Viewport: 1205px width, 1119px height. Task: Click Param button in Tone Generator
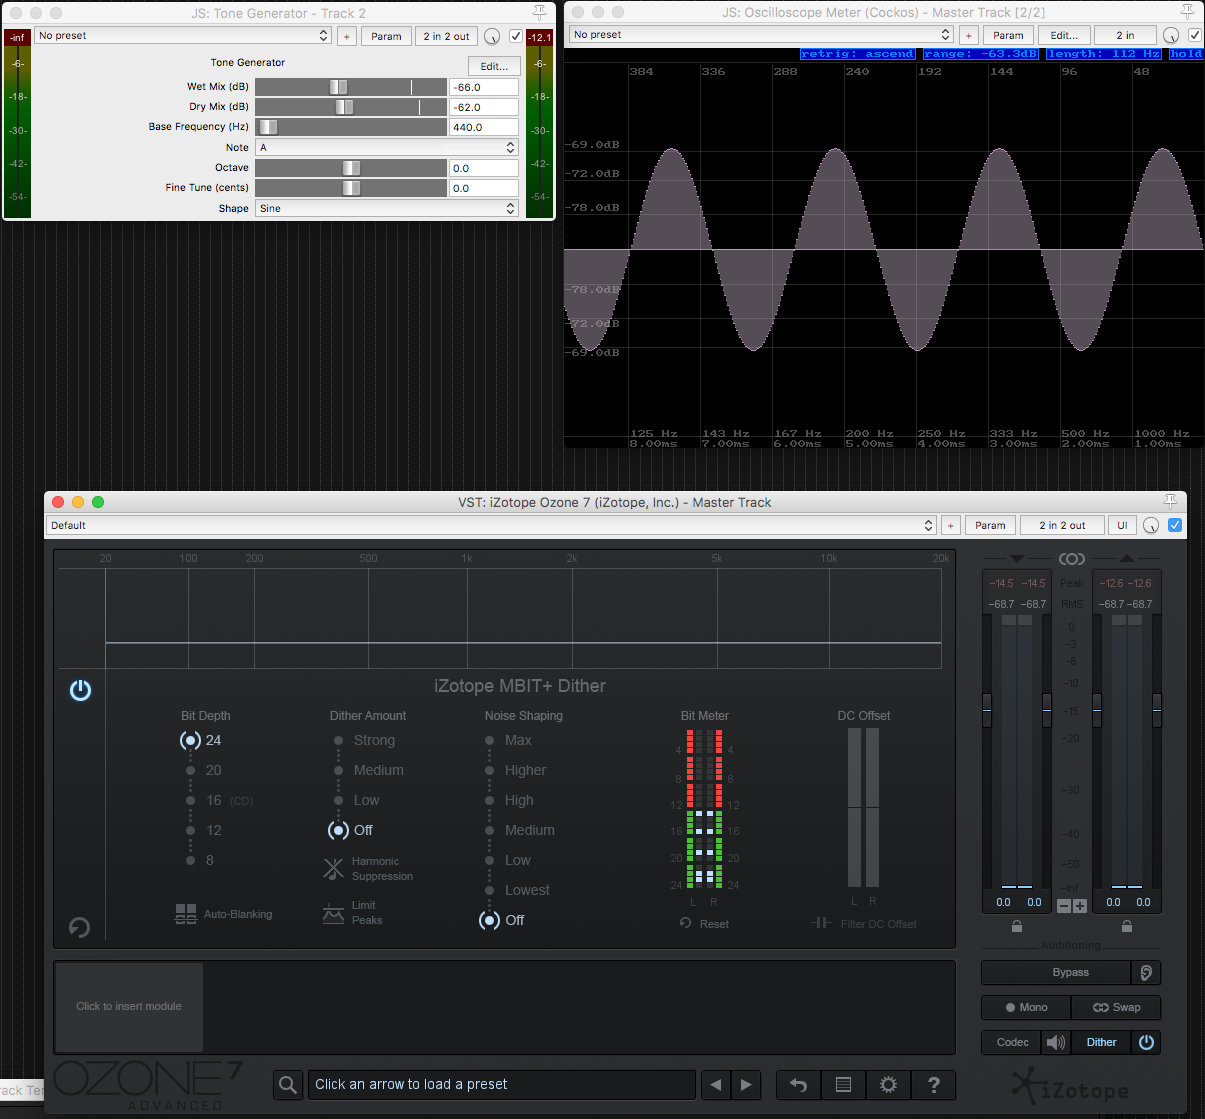tap(386, 36)
